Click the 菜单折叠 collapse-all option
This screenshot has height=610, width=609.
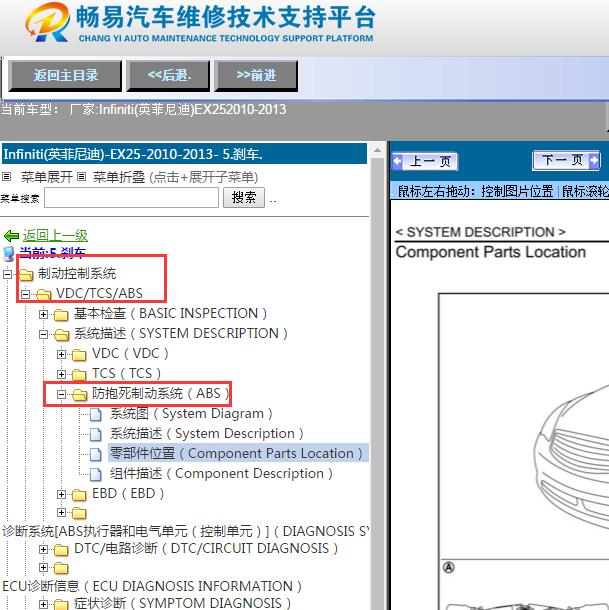119,177
